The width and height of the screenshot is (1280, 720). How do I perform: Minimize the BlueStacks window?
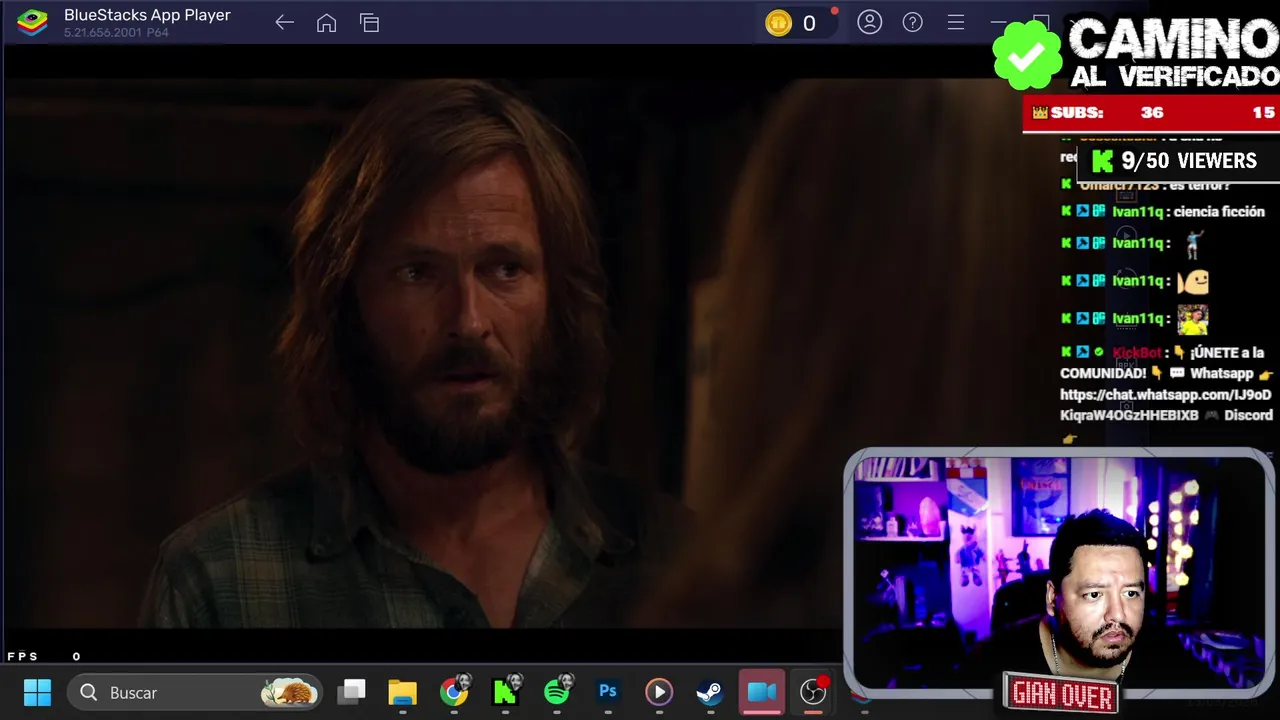(998, 22)
